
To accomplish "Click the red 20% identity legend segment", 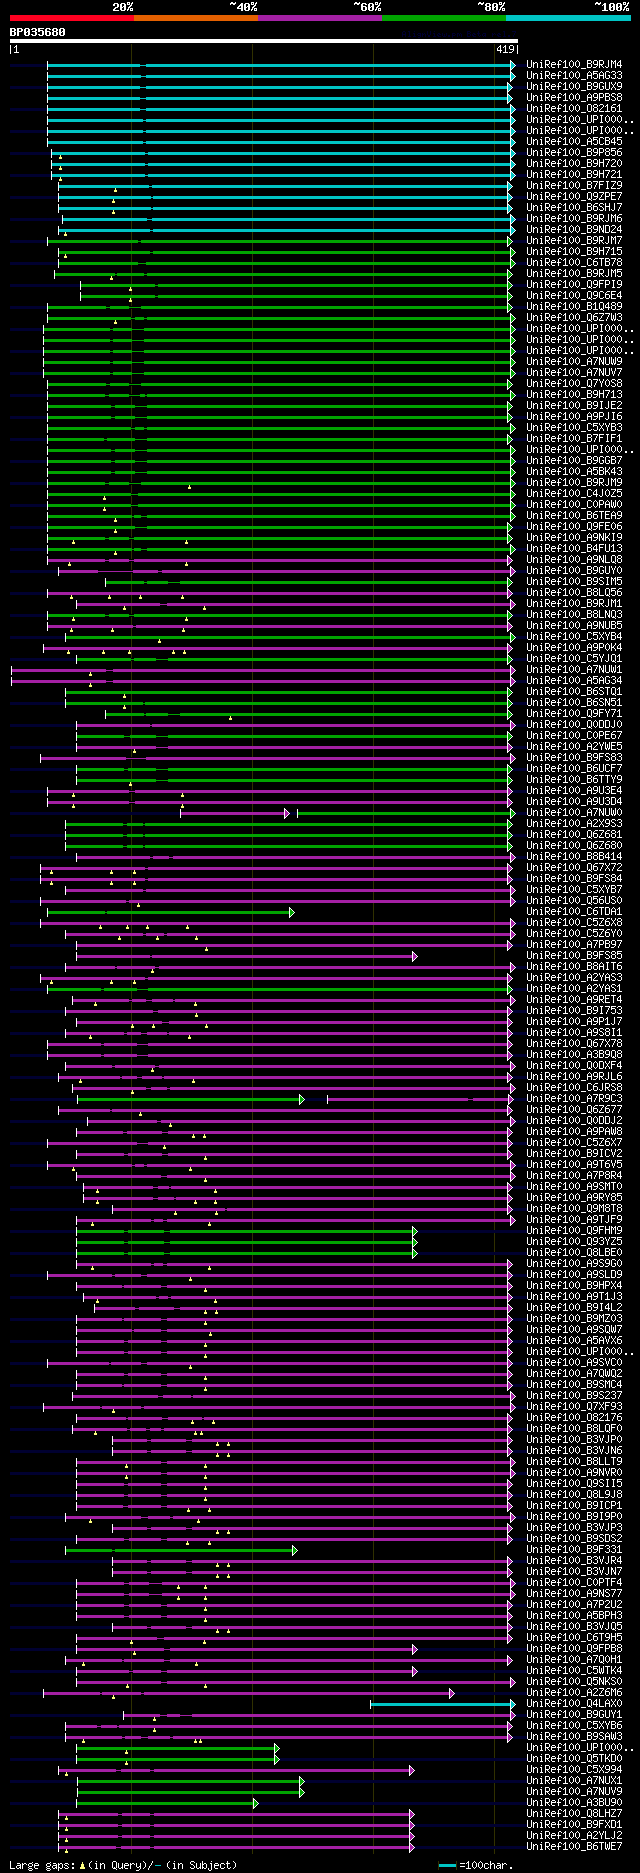I will coord(71,17).
